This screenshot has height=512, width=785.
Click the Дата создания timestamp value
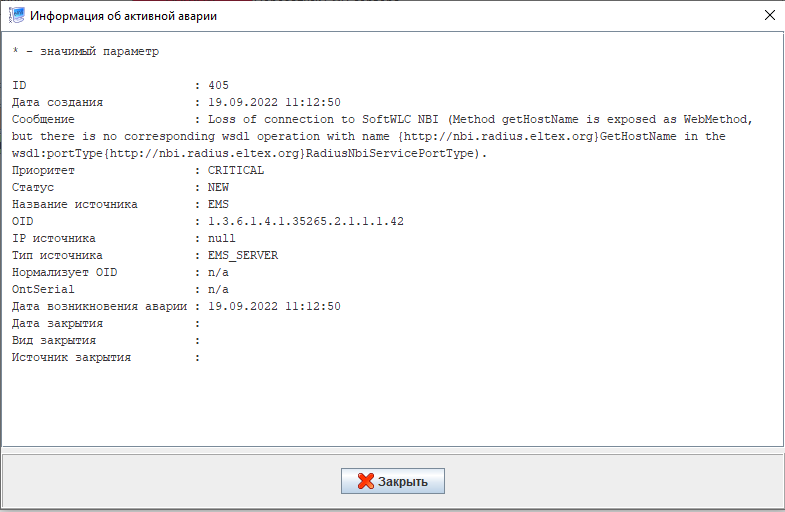click(274, 102)
